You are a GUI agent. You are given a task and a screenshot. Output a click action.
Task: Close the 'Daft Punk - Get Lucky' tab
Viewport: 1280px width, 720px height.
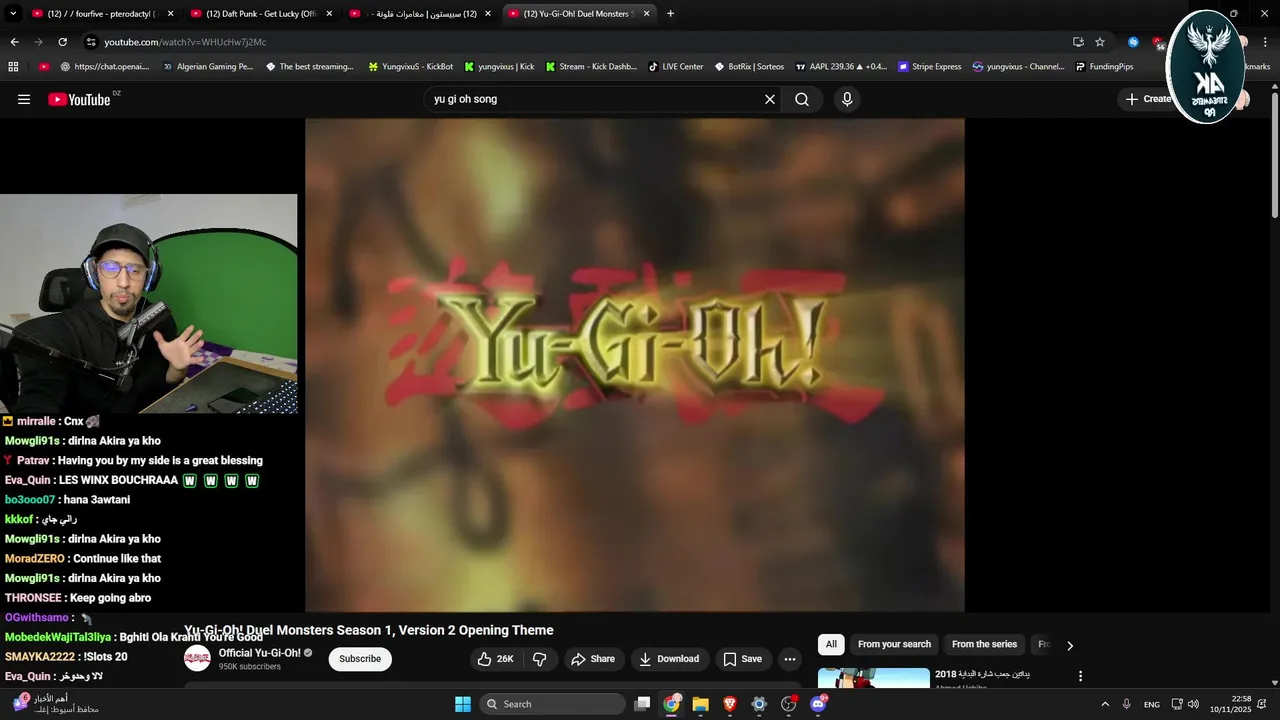tap(329, 14)
